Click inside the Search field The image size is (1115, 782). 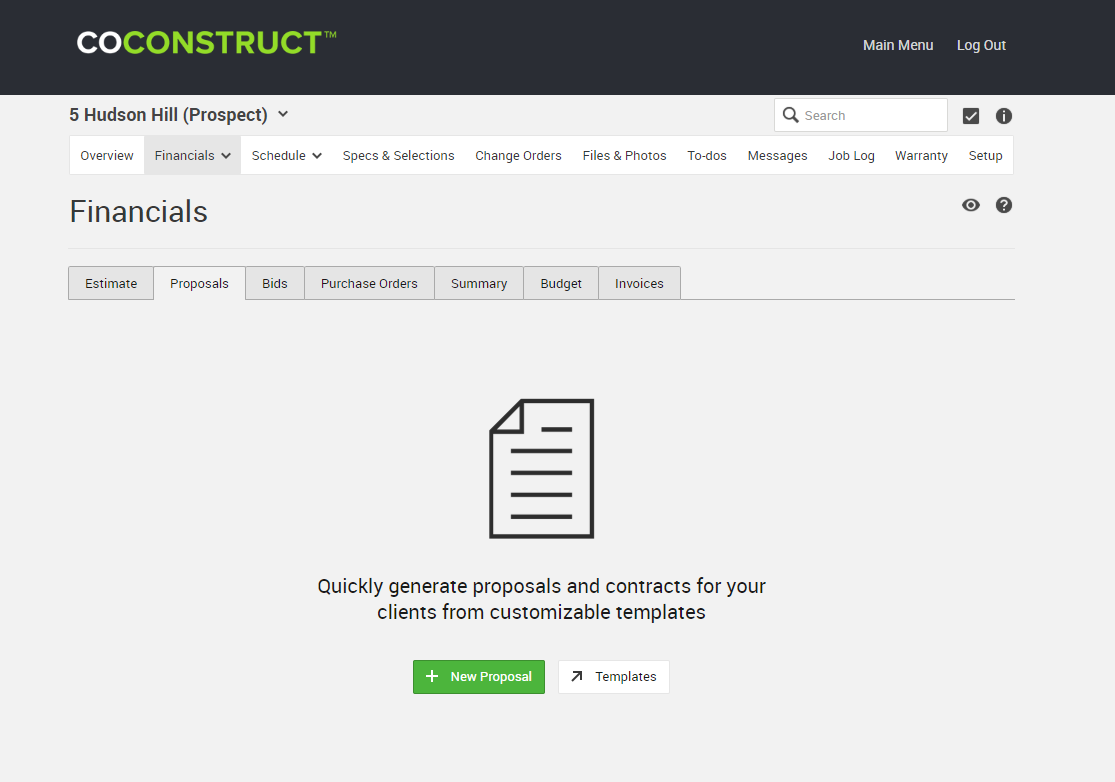coord(870,116)
